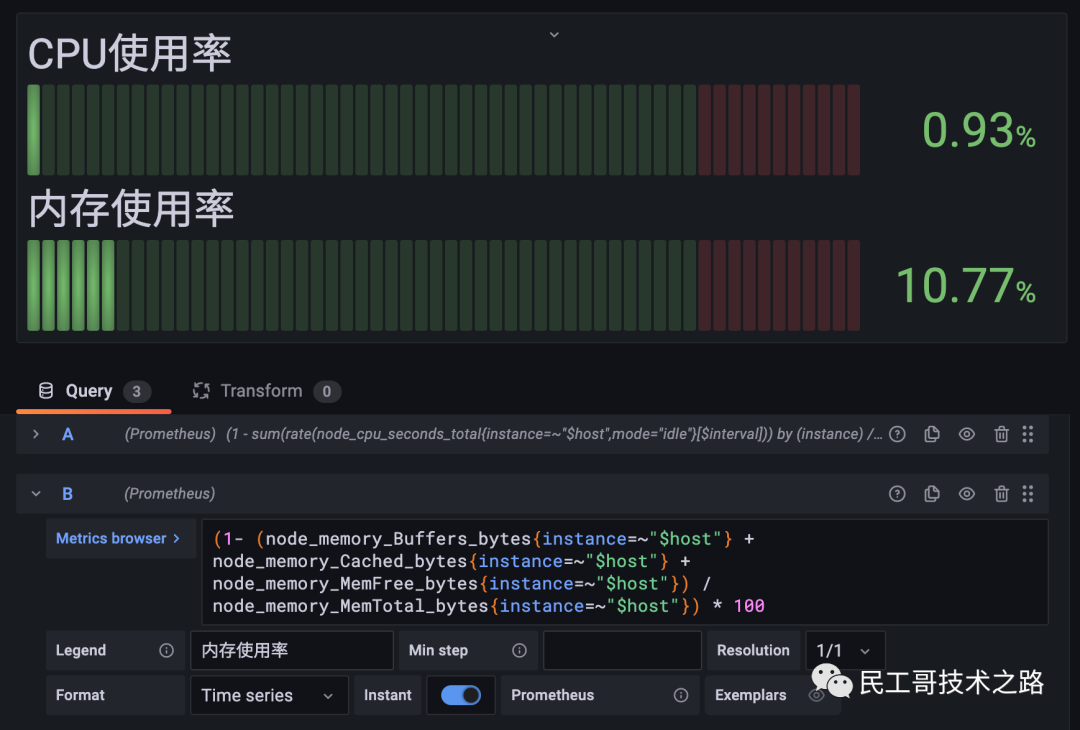This screenshot has height=730, width=1080.
Task: Collapse query B row
Action: click(x=36, y=493)
